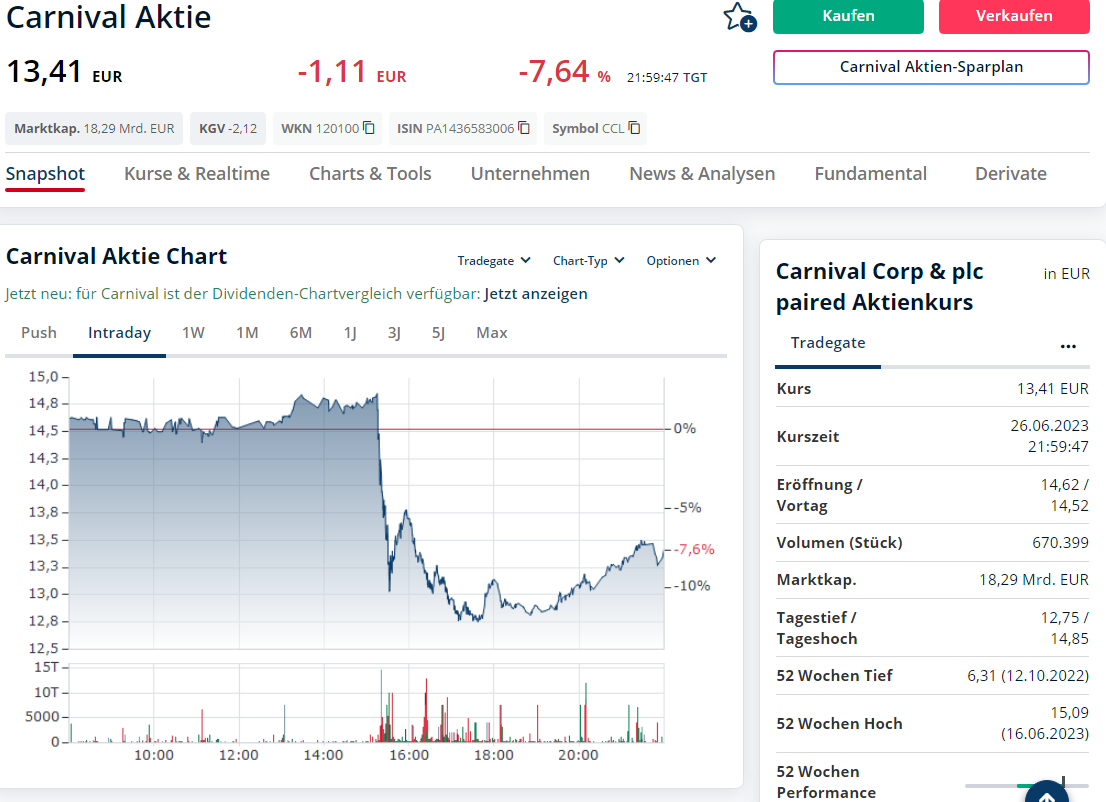Copy the WKN number 120100
Screen dimensions: 1106x802
coord(369,128)
